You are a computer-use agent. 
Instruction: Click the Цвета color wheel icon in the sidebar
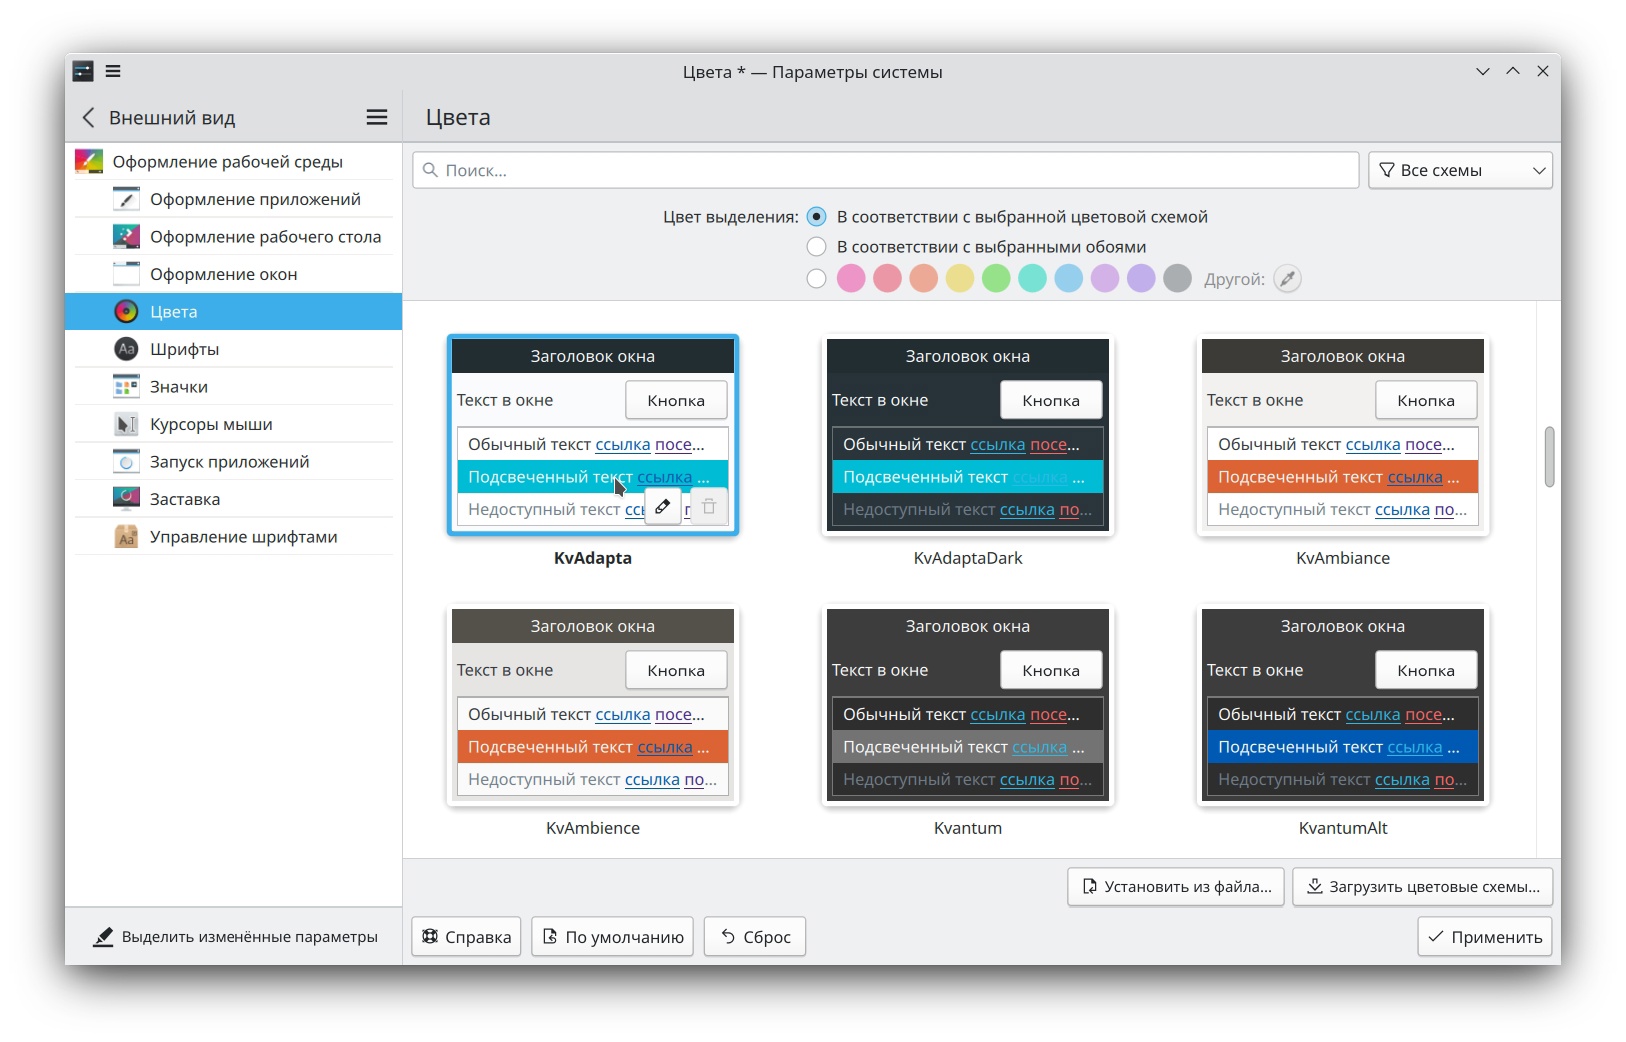click(x=126, y=311)
